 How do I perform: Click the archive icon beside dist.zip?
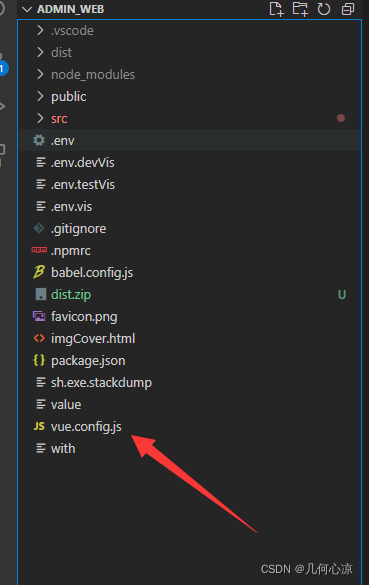pos(40,294)
